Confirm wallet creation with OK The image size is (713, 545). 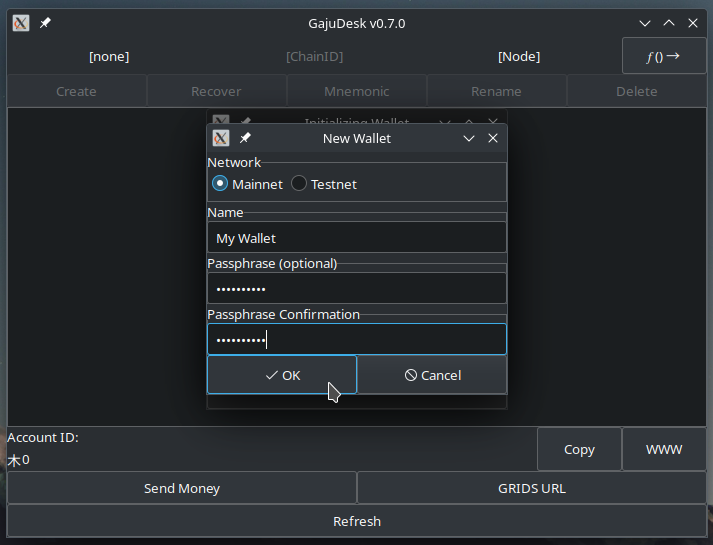[282, 375]
